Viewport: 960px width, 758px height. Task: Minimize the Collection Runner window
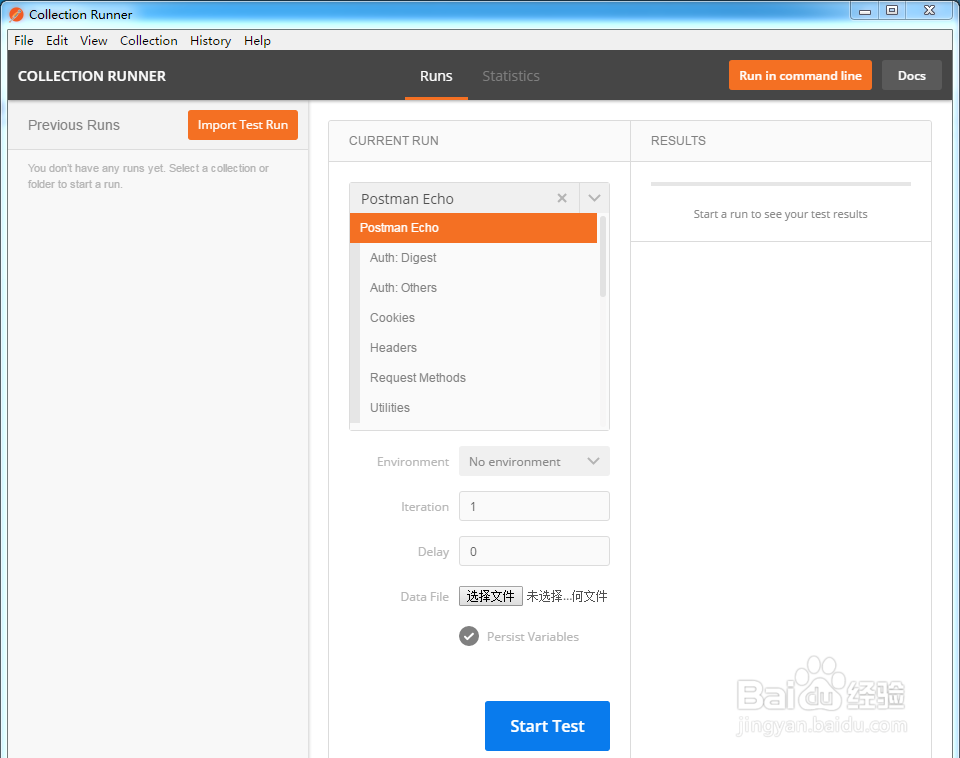(x=864, y=10)
